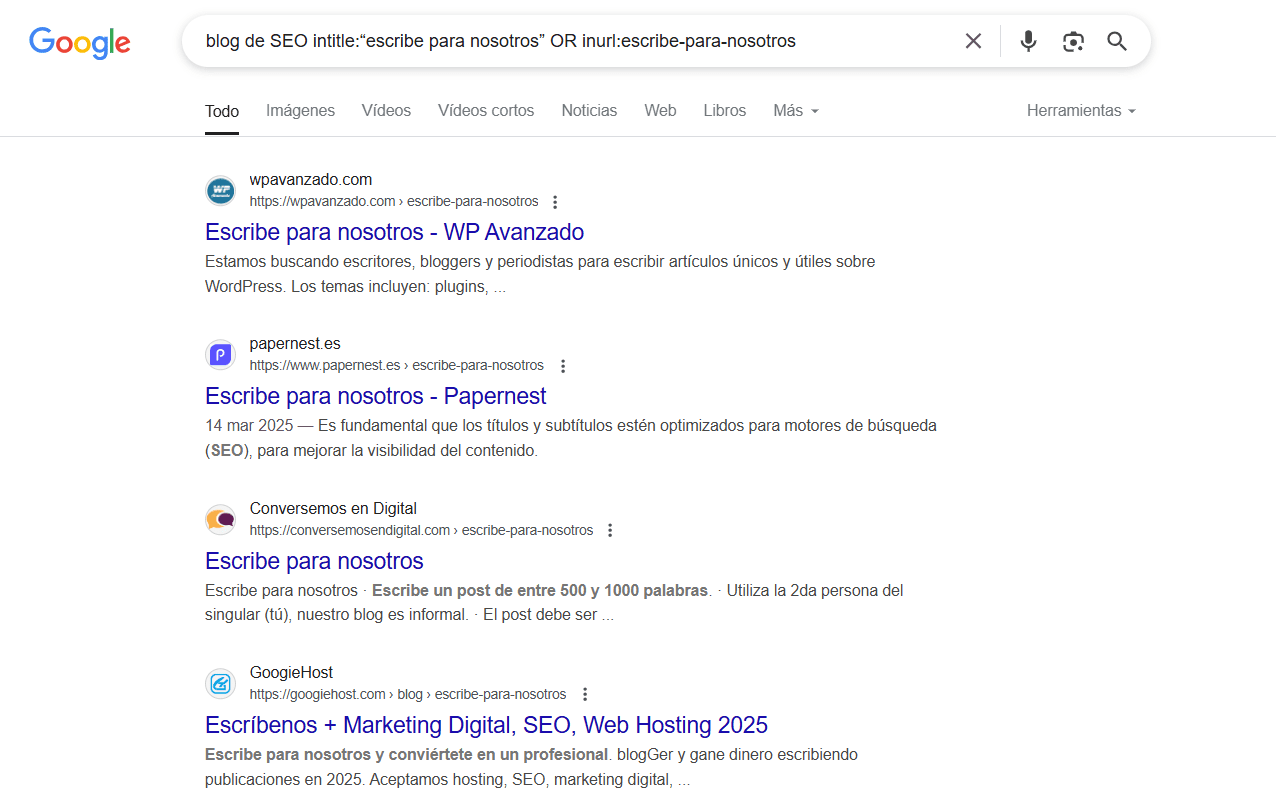Click the https://www.papernest.es breadcrumb URL
This screenshot has width=1276, height=806.
pos(397,365)
